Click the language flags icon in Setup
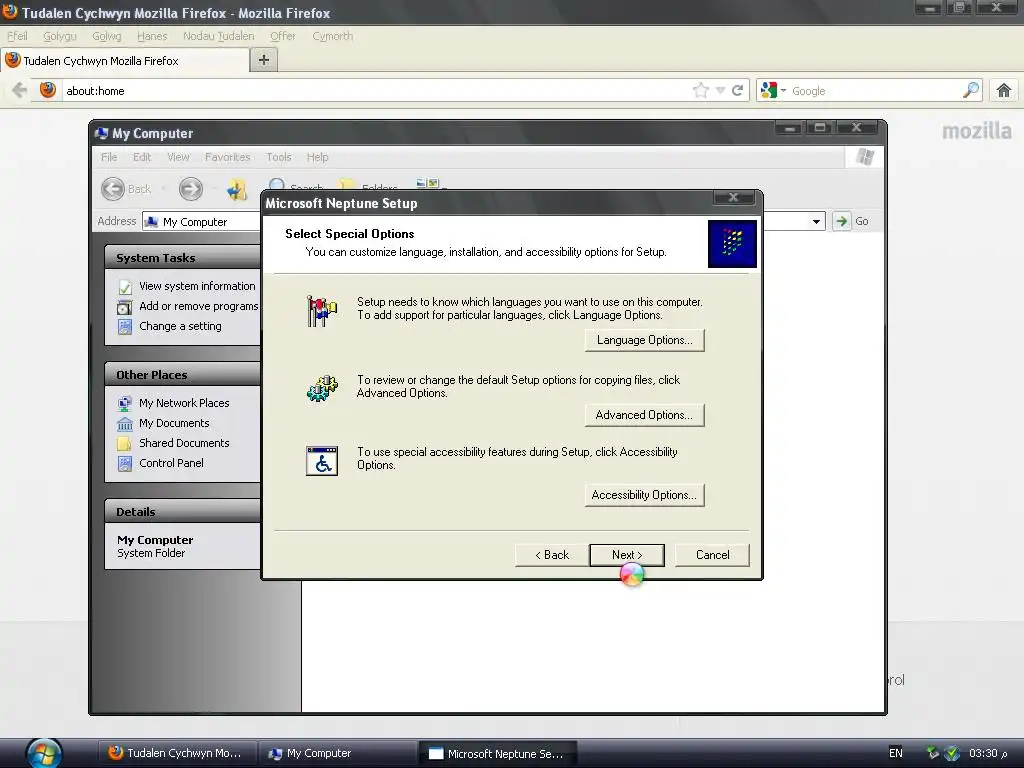 322,310
